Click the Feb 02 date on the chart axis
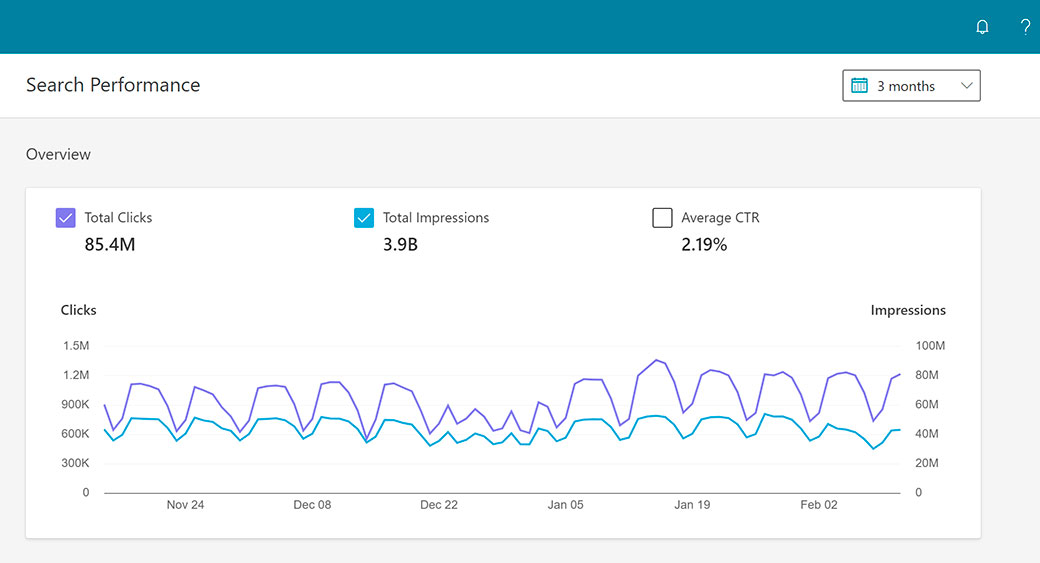Image resolution: width=1040 pixels, height=563 pixels. pos(818,505)
